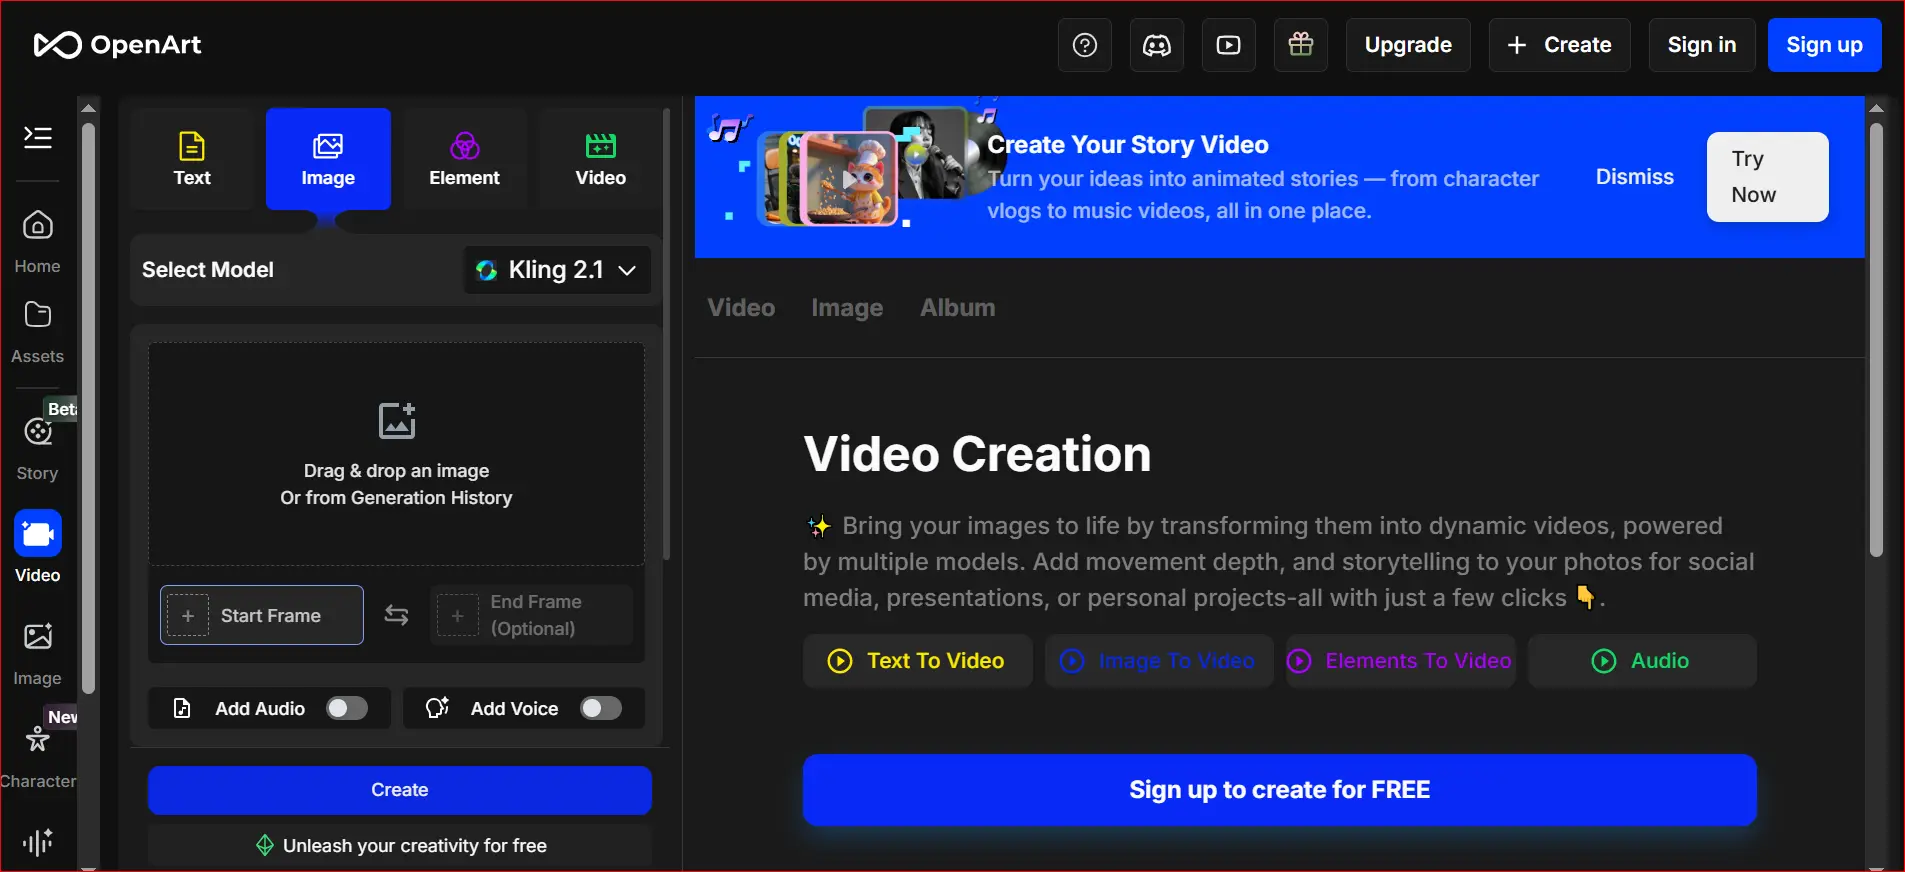The width and height of the screenshot is (1905, 872).
Task: Go to Home in sidebar
Action: click(38, 242)
